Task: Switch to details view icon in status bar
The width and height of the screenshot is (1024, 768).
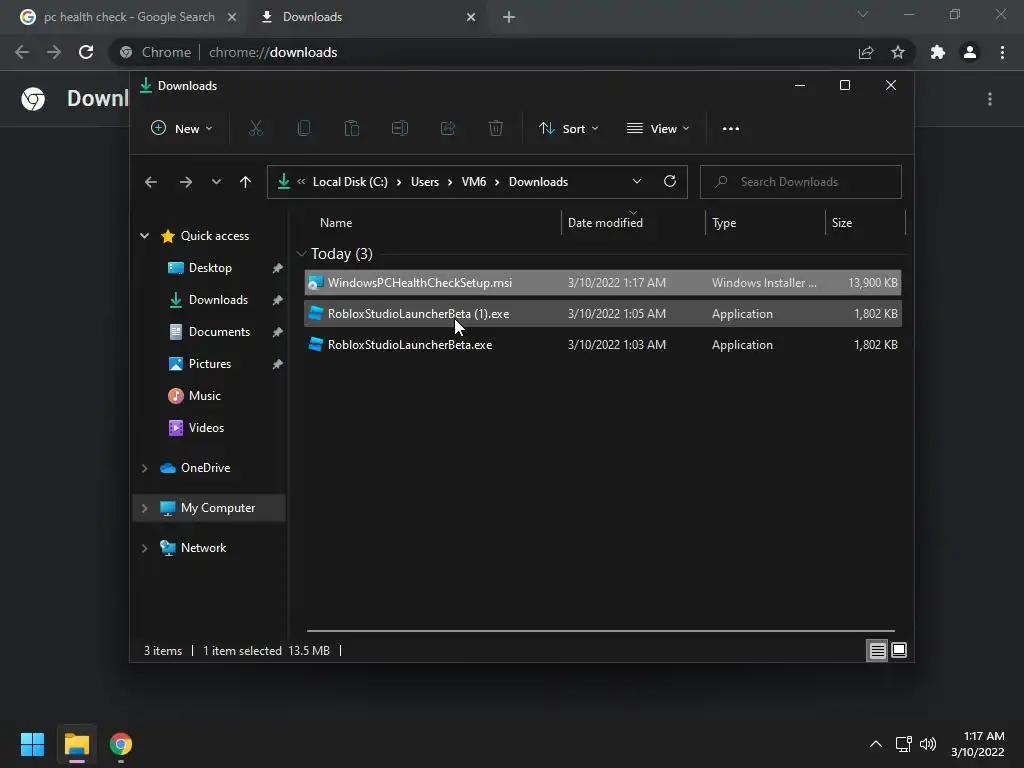Action: point(877,650)
